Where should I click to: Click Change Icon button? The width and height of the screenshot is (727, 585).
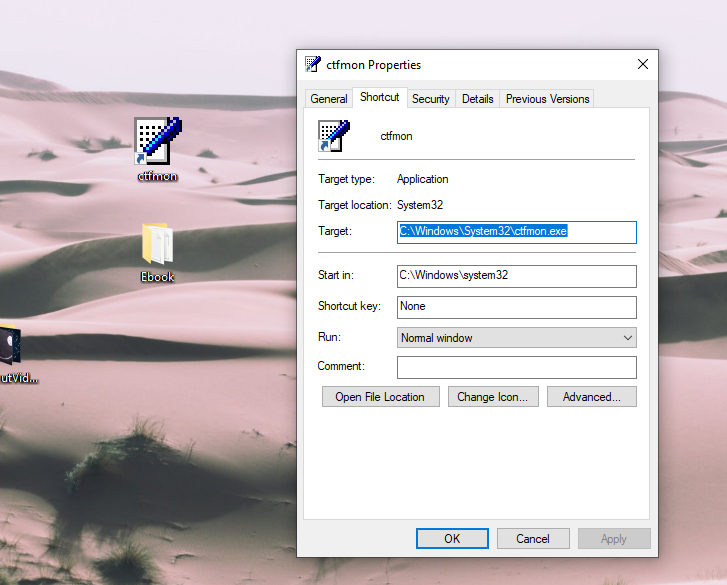click(x=493, y=397)
